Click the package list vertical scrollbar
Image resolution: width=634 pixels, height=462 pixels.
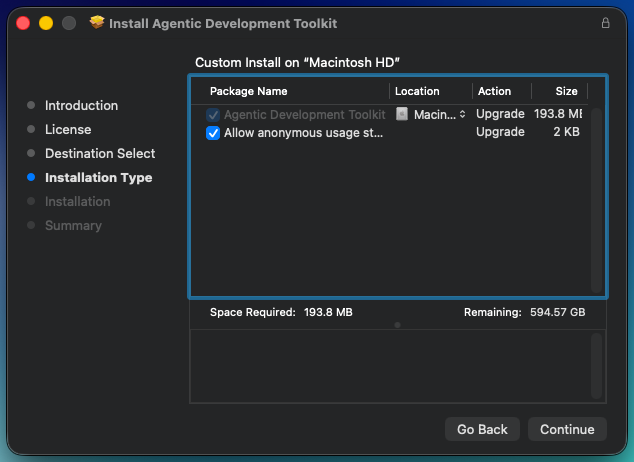click(596, 200)
